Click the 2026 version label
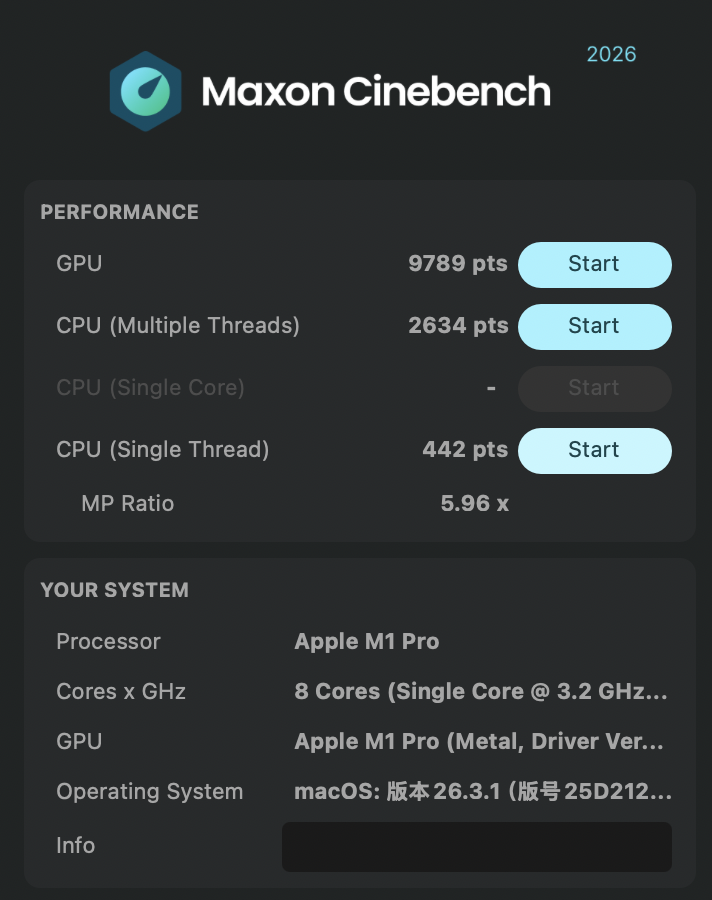The width and height of the screenshot is (712, 900). point(611,55)
